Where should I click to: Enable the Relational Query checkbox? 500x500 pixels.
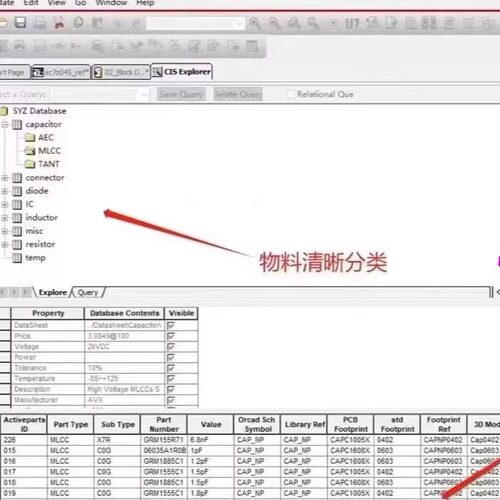point(290,94)
